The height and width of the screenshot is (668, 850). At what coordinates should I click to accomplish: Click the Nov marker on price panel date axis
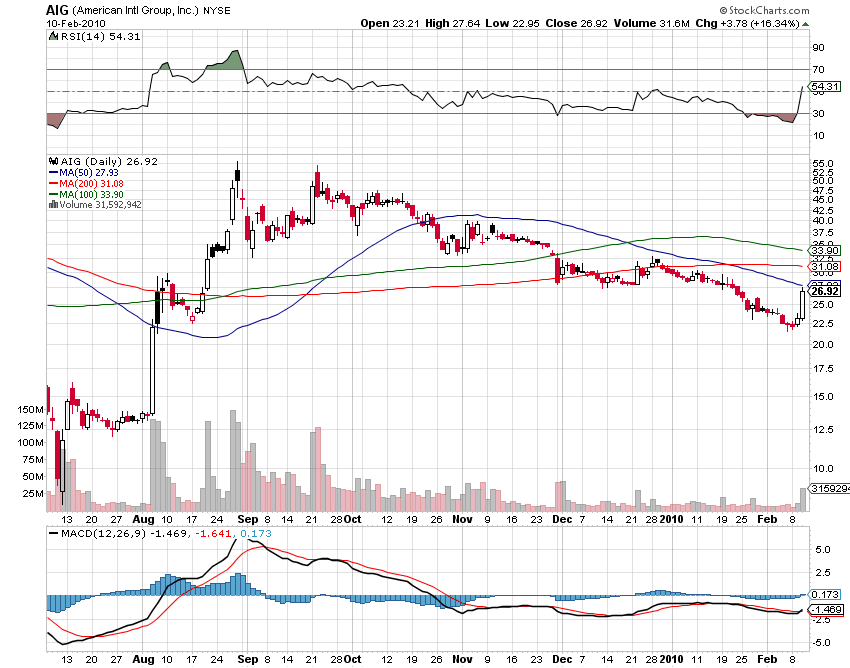(462, 519)
